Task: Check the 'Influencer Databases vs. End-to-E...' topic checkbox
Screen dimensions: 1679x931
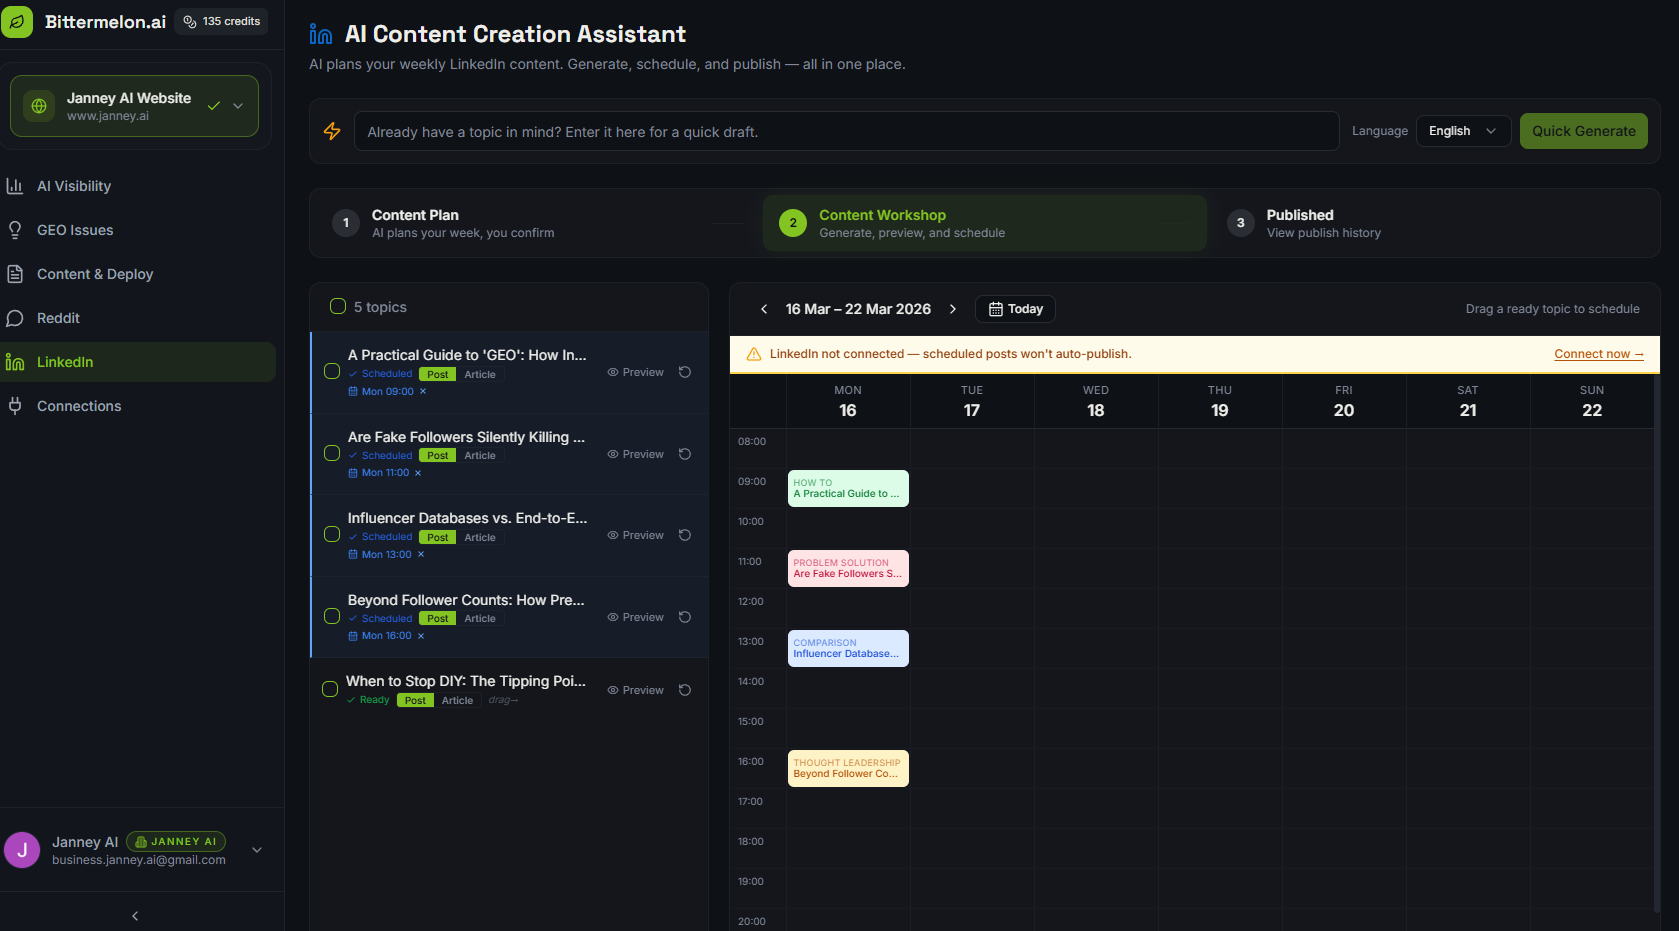Action: 332,535
